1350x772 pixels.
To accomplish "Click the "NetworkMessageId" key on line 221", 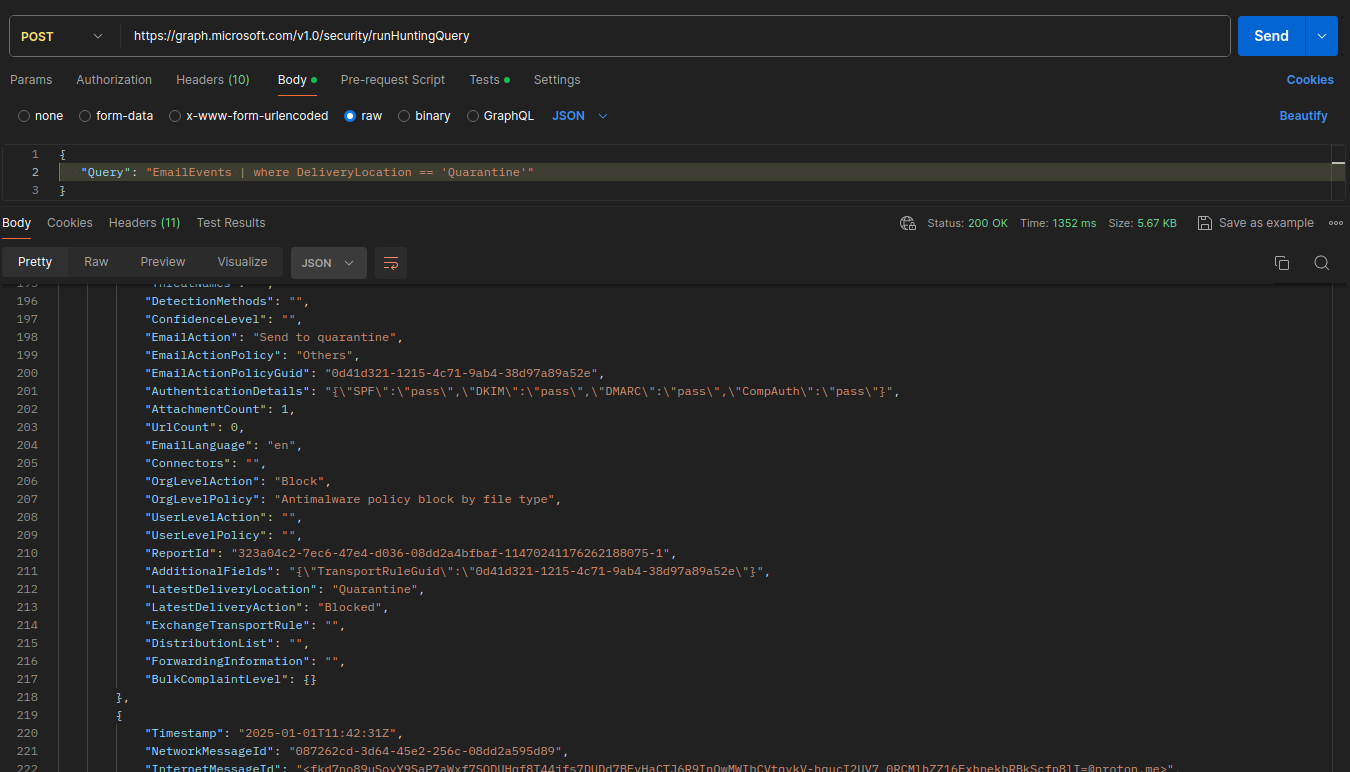I will tap(210, 751).
